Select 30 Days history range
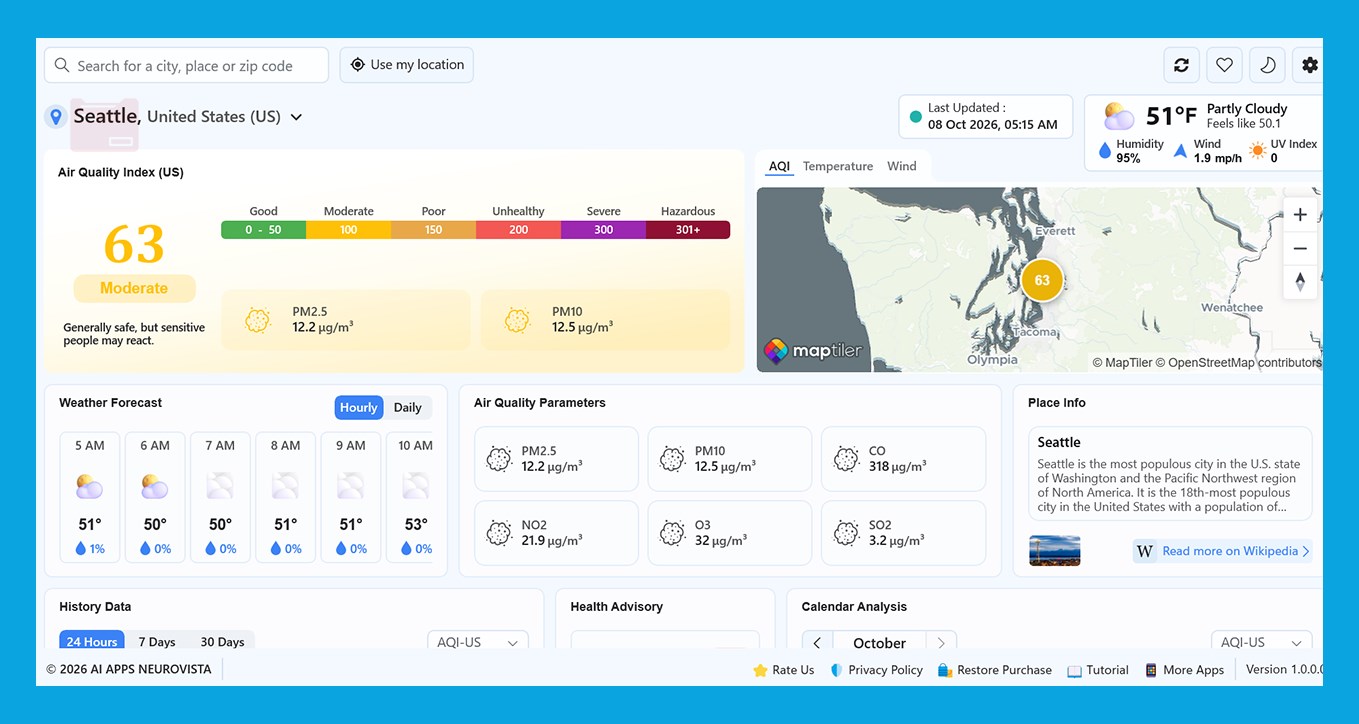The image size is (1359, 724). 222,642
